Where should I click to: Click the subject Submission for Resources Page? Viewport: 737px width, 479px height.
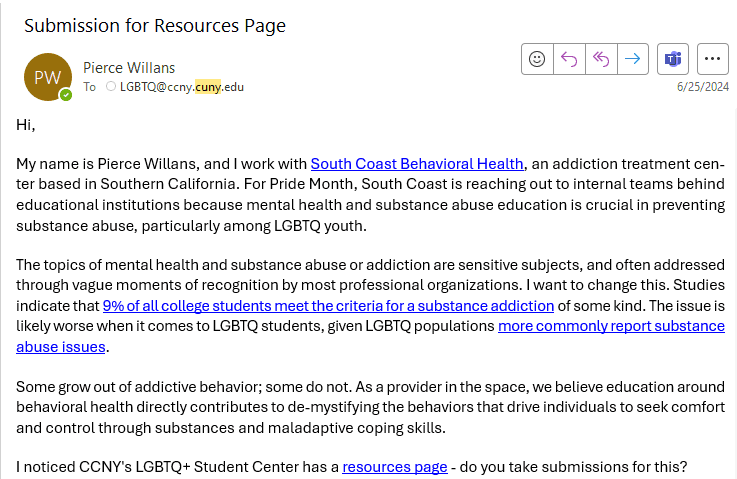pos(155,25)
